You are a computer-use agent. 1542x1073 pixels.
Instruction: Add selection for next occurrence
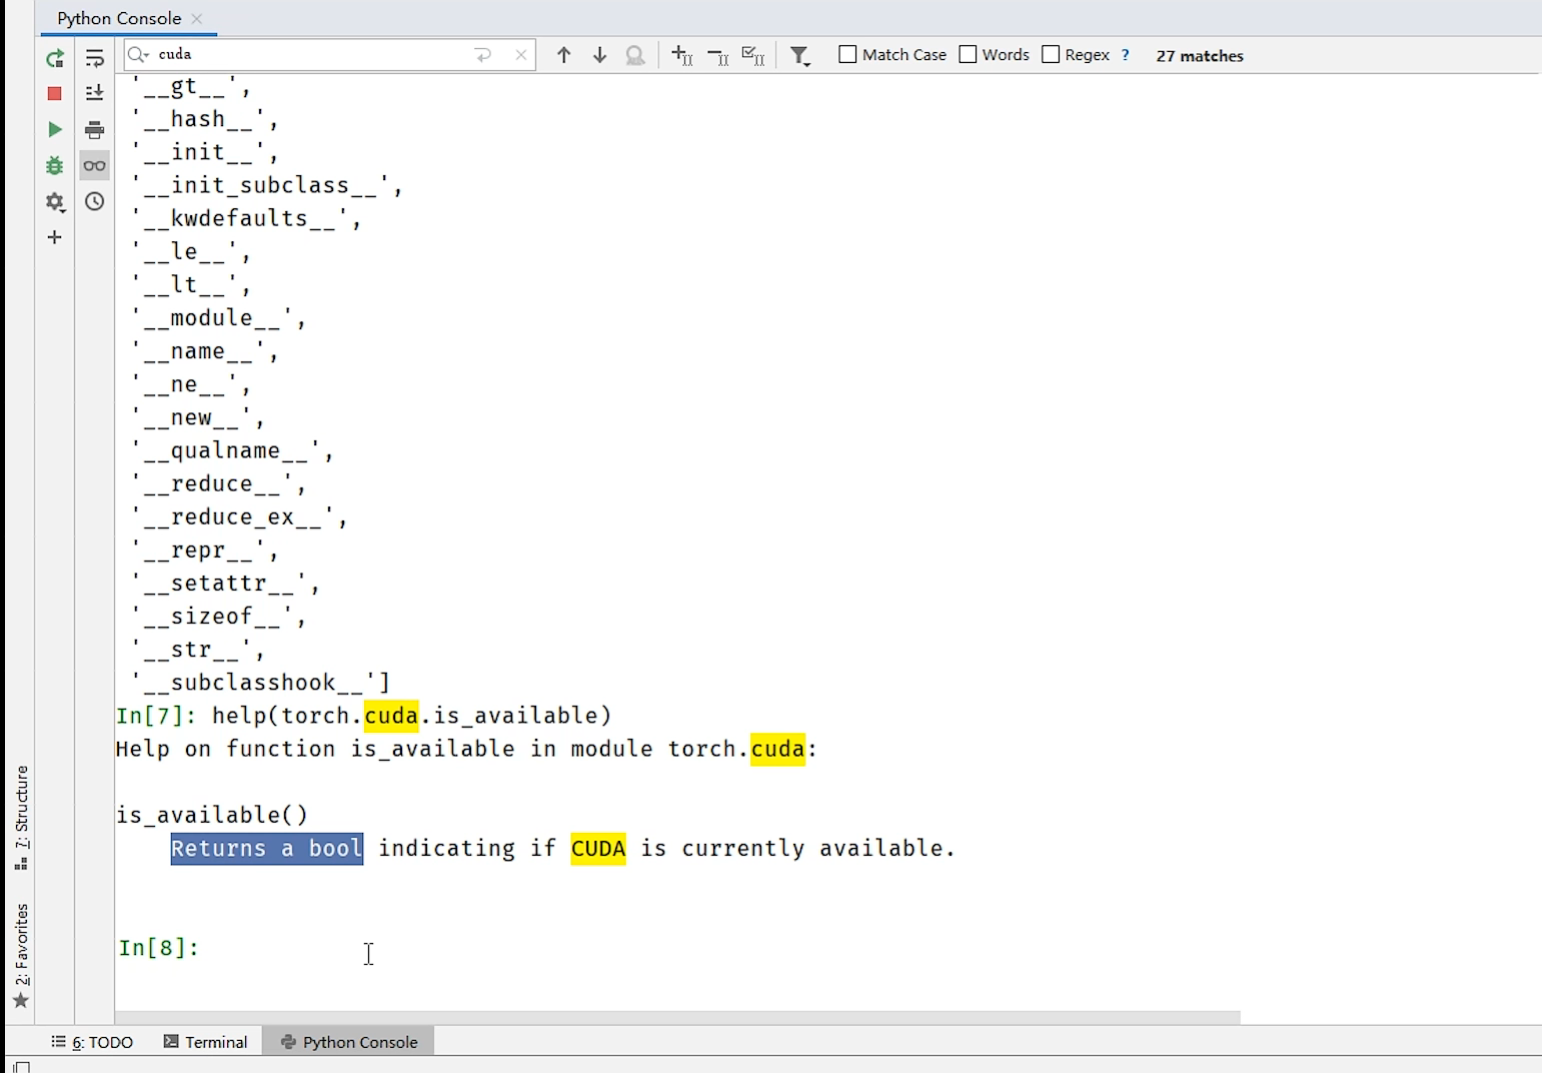(x=682, y=55)
